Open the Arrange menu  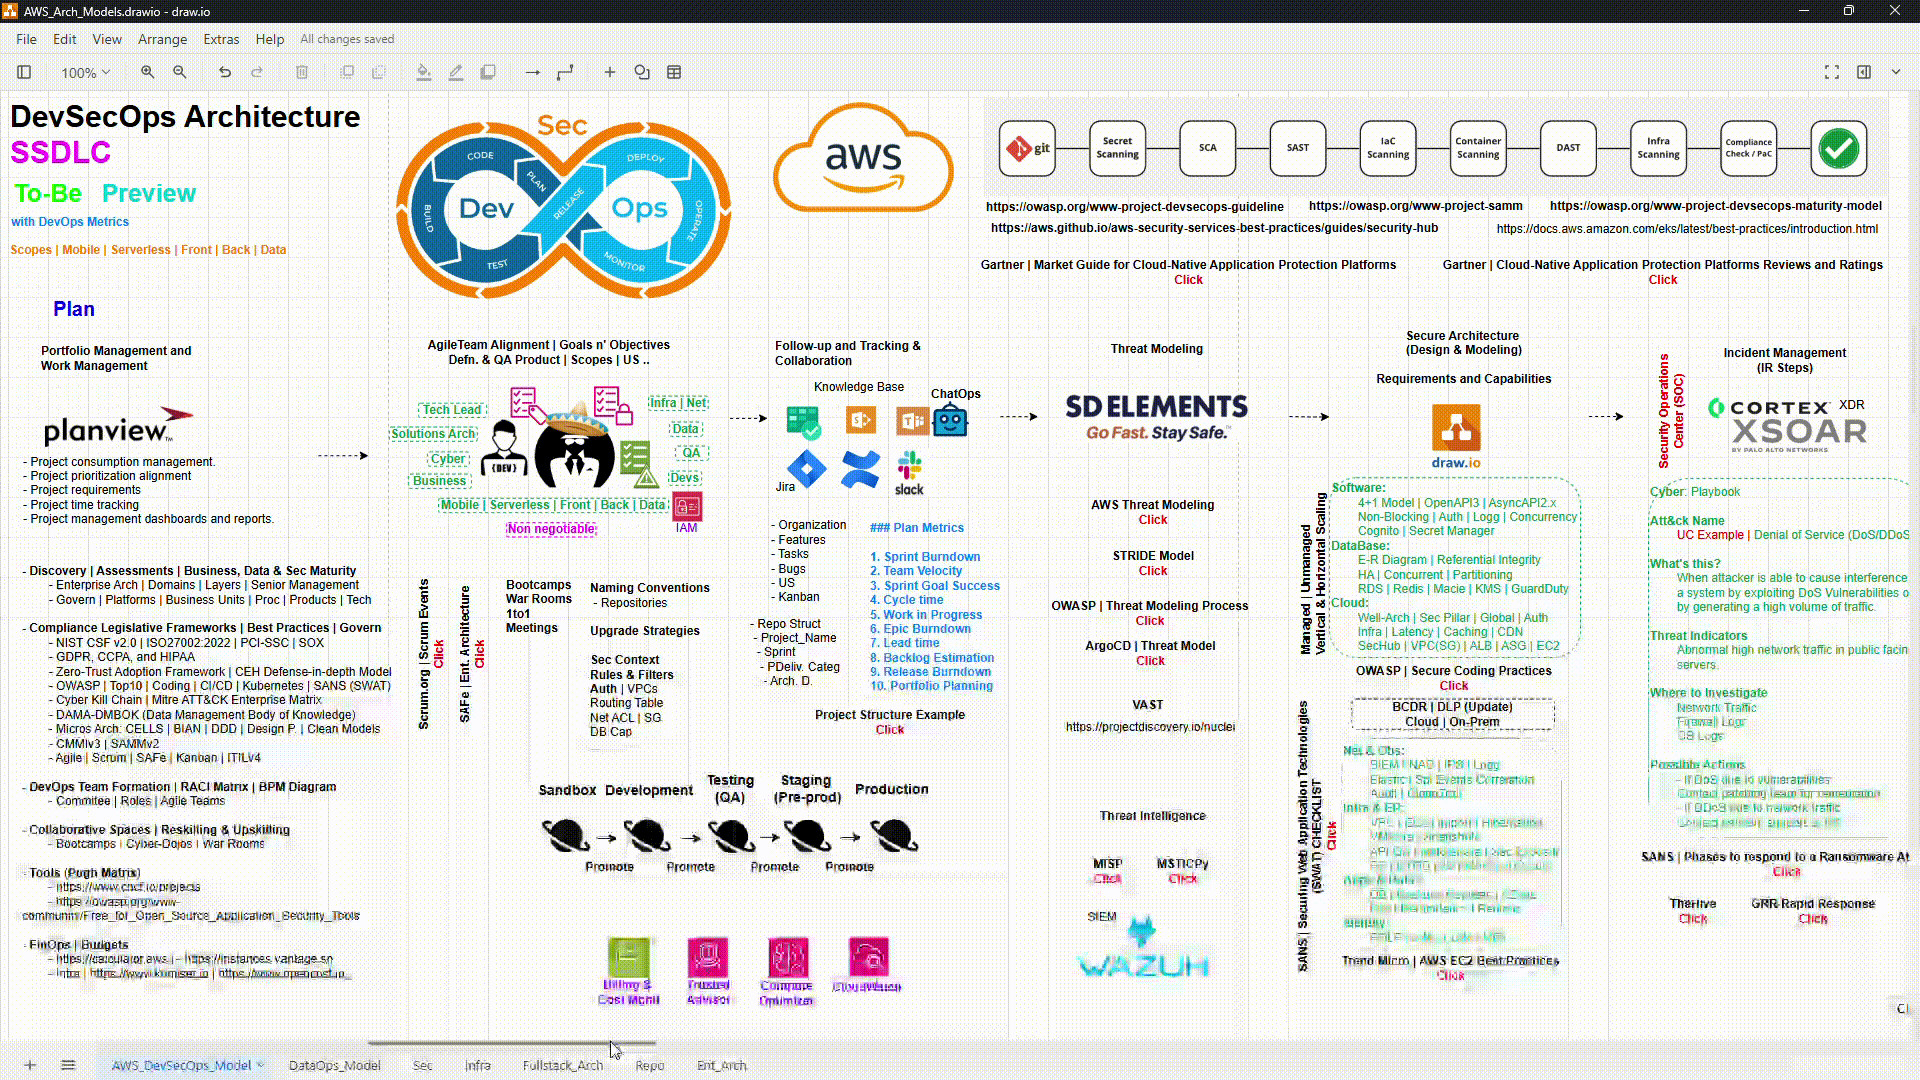click(162, 39)
